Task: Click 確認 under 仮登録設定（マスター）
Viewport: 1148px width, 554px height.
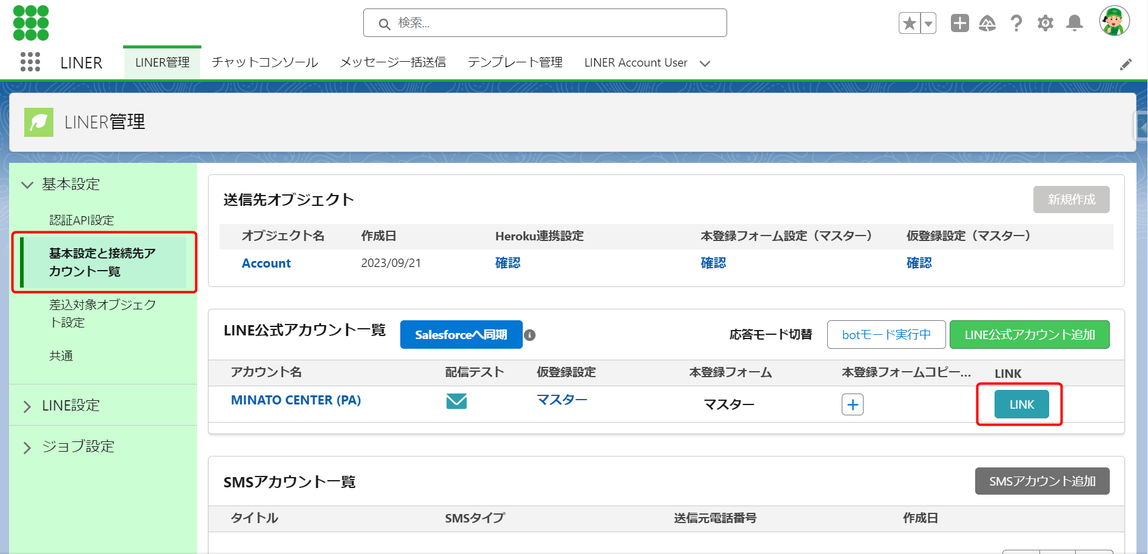Action: [x=919, y=263]
